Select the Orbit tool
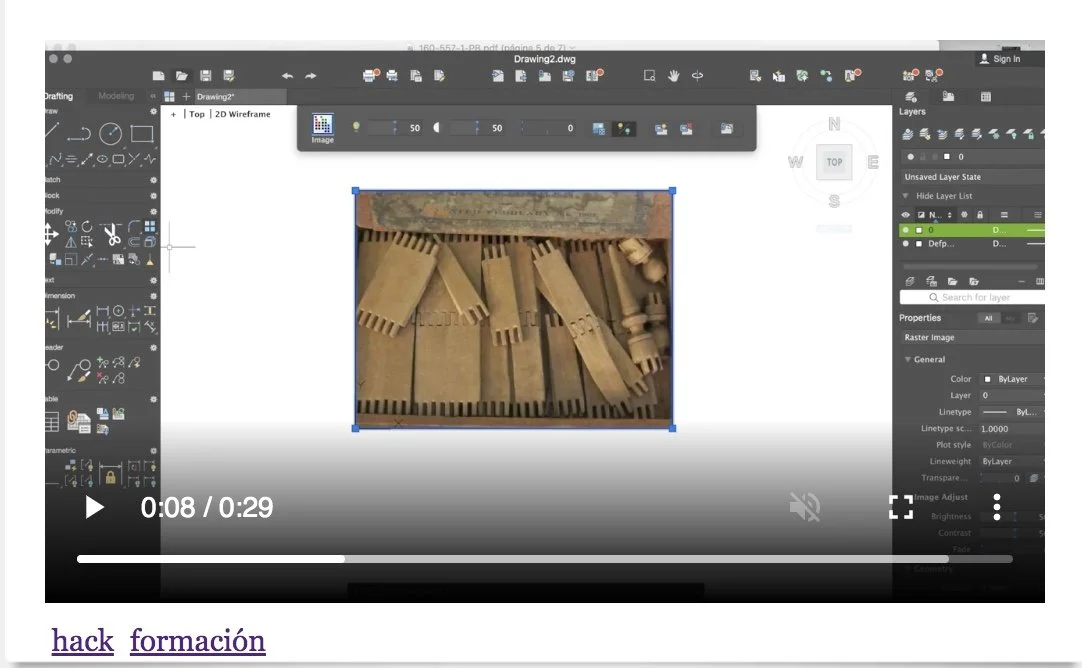This screenshot has height=668, width=1082. click(698, 76)
